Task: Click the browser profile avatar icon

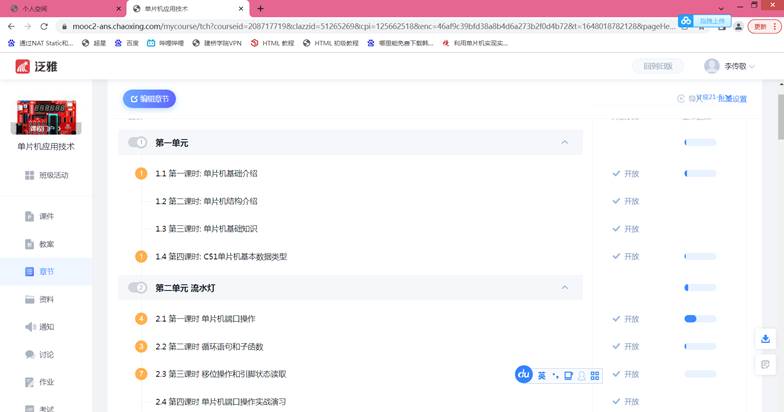Action: pos(738,26)
